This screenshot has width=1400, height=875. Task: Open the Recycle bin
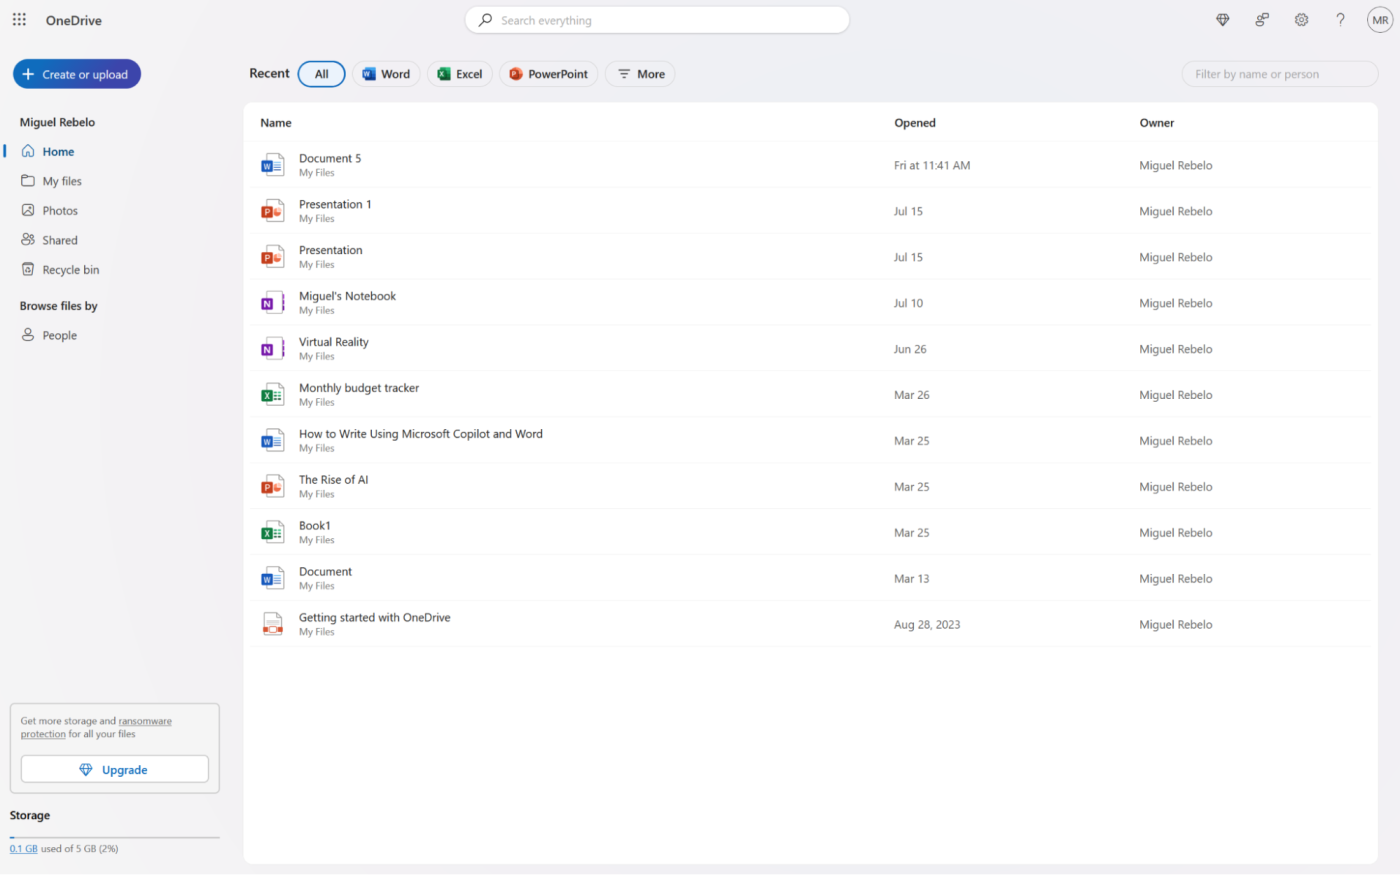point(70,270)
